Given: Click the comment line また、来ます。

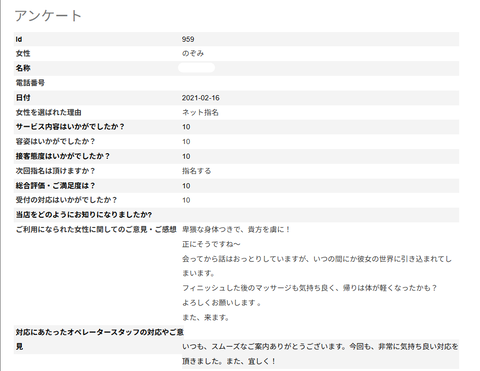Looking at the screenshot, I should click(x=205, y=318).
